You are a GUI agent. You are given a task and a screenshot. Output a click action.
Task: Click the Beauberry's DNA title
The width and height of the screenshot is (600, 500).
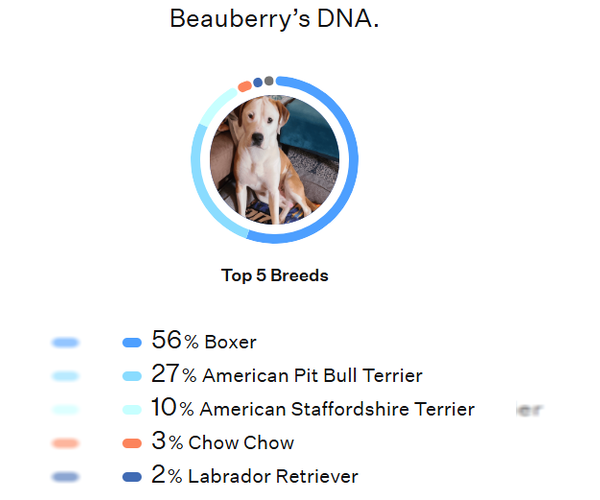pos(274,19)
